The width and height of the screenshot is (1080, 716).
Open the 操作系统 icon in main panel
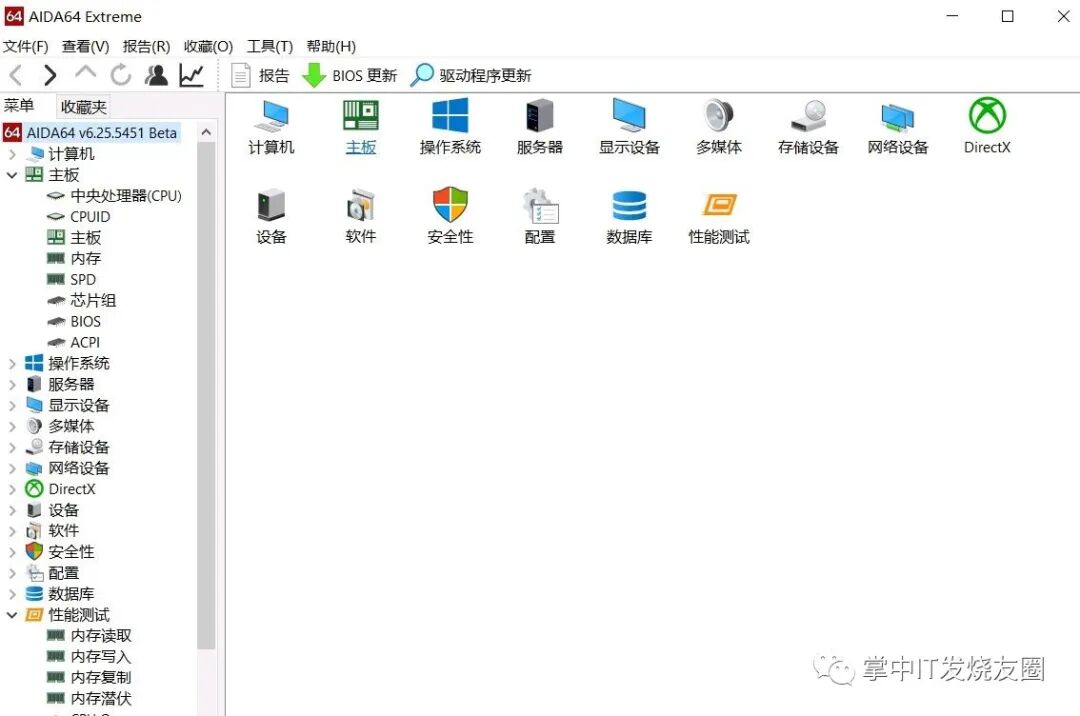(x=449, y=125)
